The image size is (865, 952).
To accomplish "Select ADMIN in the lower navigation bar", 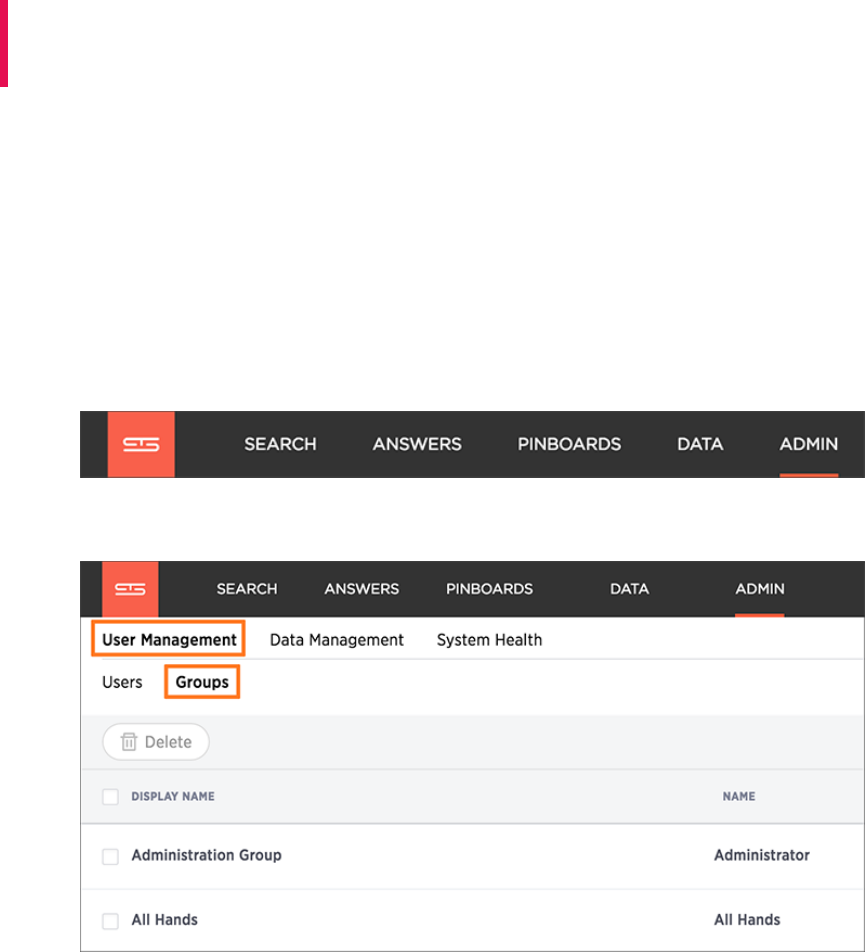I will point(760,589).
